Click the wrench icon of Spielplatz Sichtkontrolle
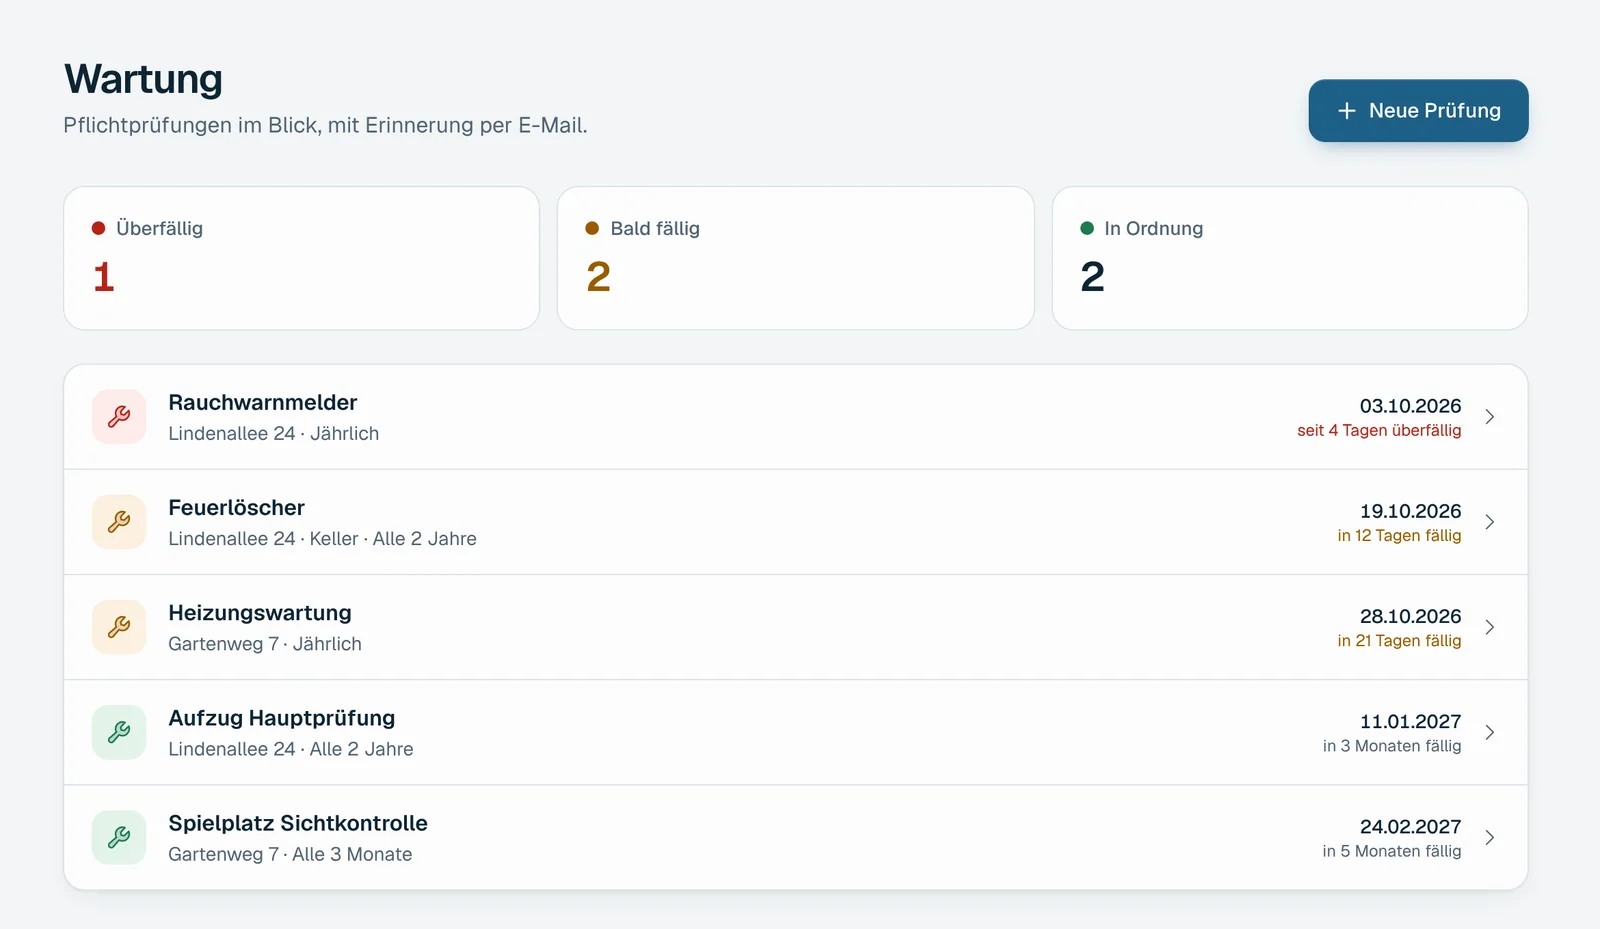1600x929 pixels. pos(119,837)
